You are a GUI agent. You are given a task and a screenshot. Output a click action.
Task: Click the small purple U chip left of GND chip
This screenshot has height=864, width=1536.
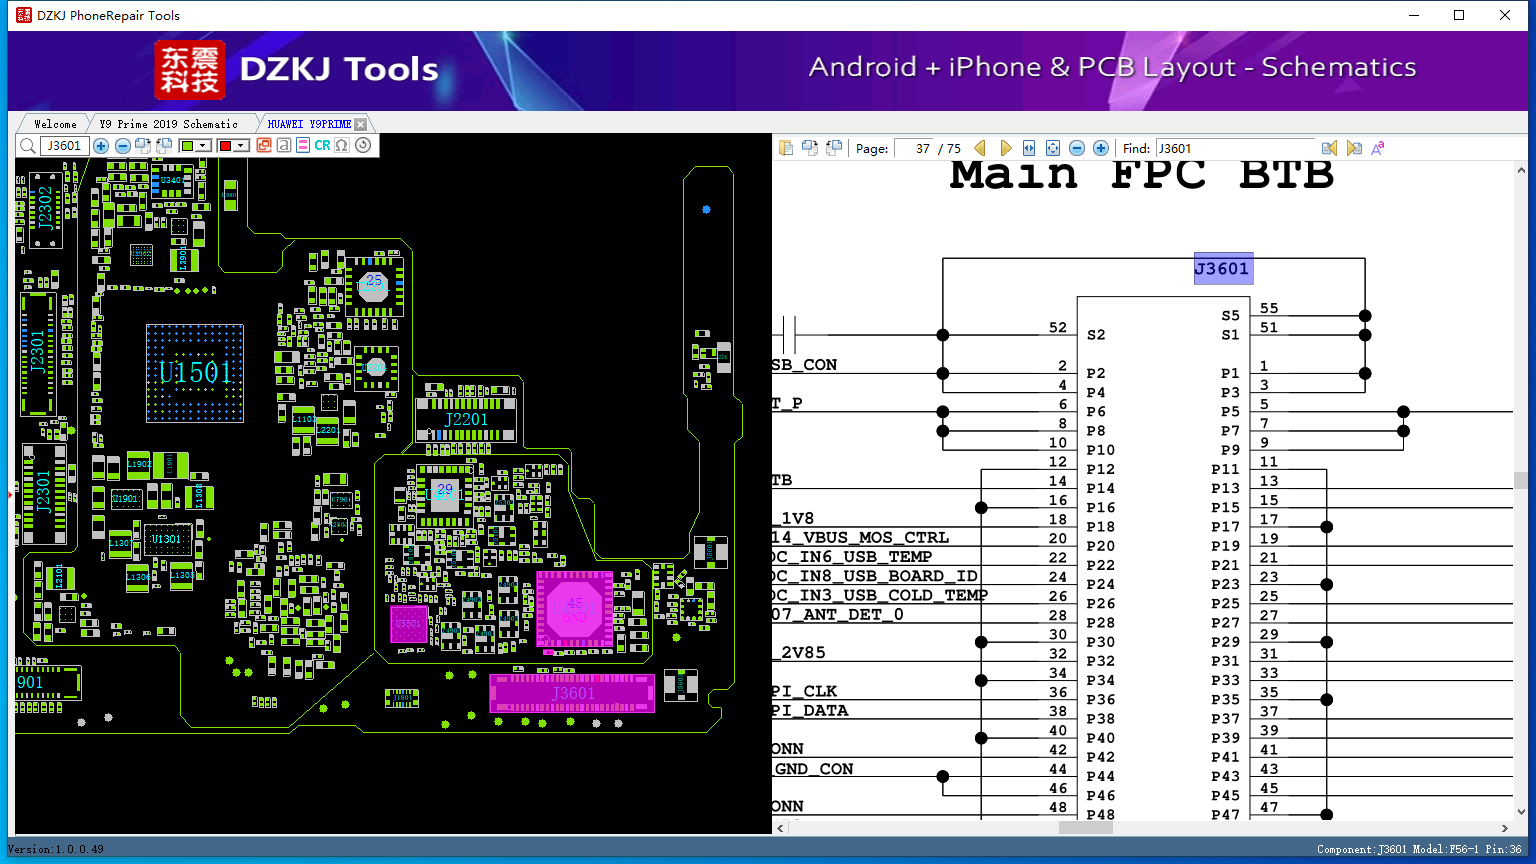[x=408, y=624]
